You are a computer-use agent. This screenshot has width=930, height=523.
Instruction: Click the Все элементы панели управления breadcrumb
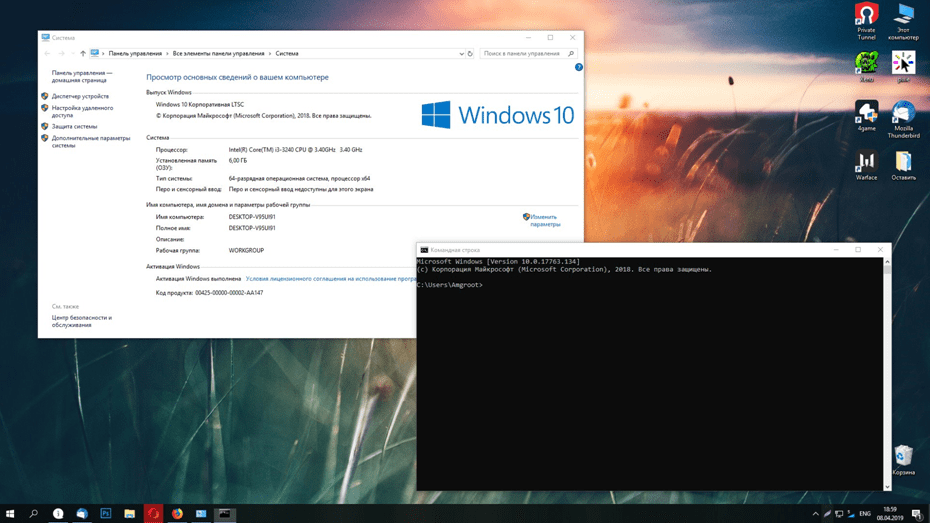(218, 54)
